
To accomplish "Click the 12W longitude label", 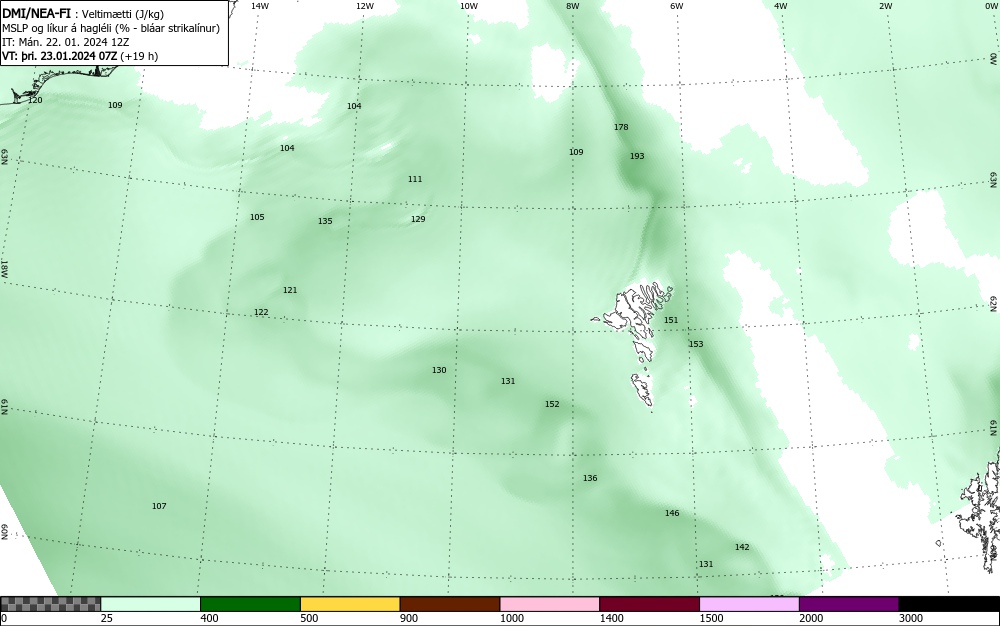I will pos(364,6).
